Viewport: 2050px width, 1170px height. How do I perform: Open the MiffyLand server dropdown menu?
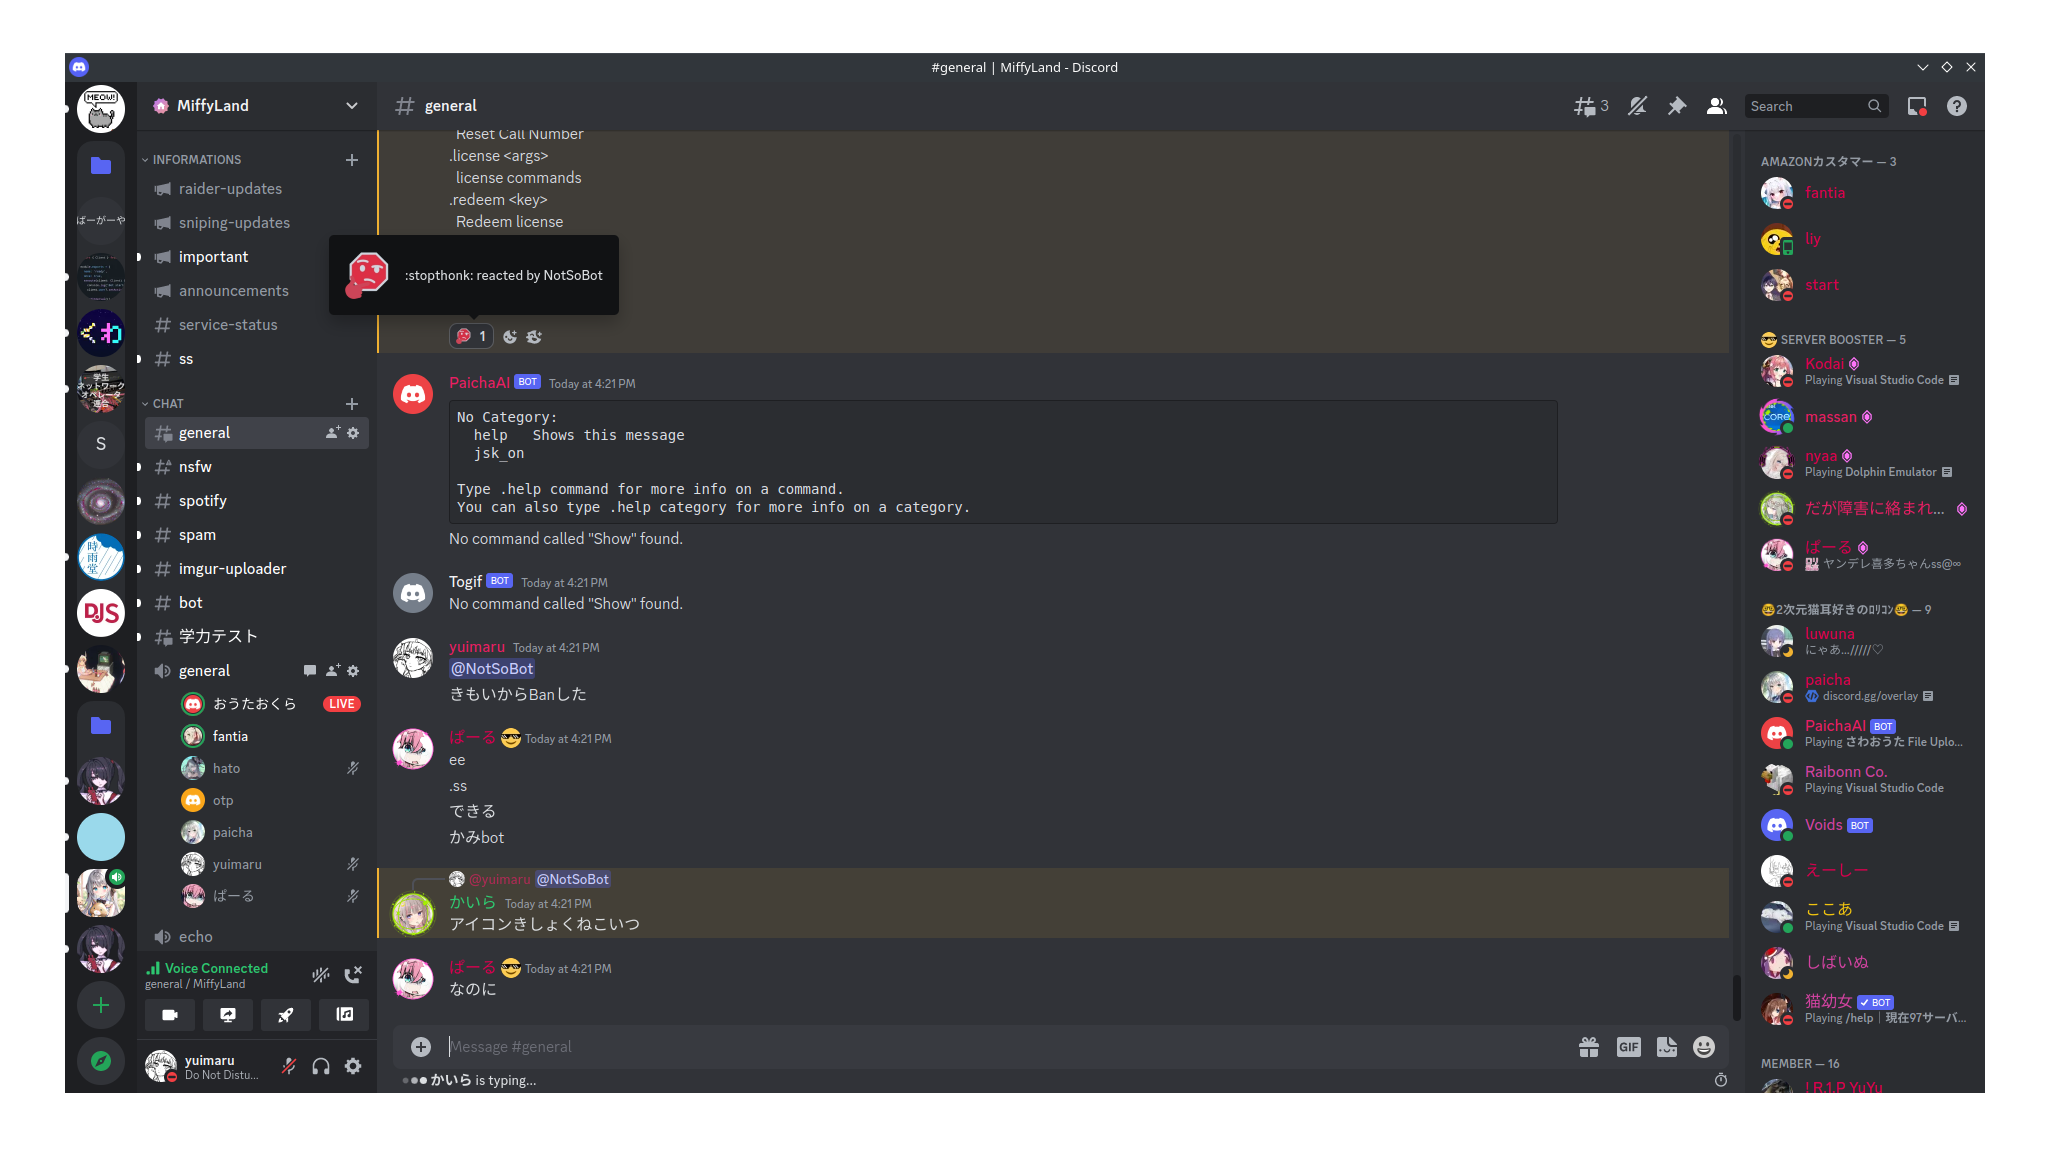(x=257, y=106)
